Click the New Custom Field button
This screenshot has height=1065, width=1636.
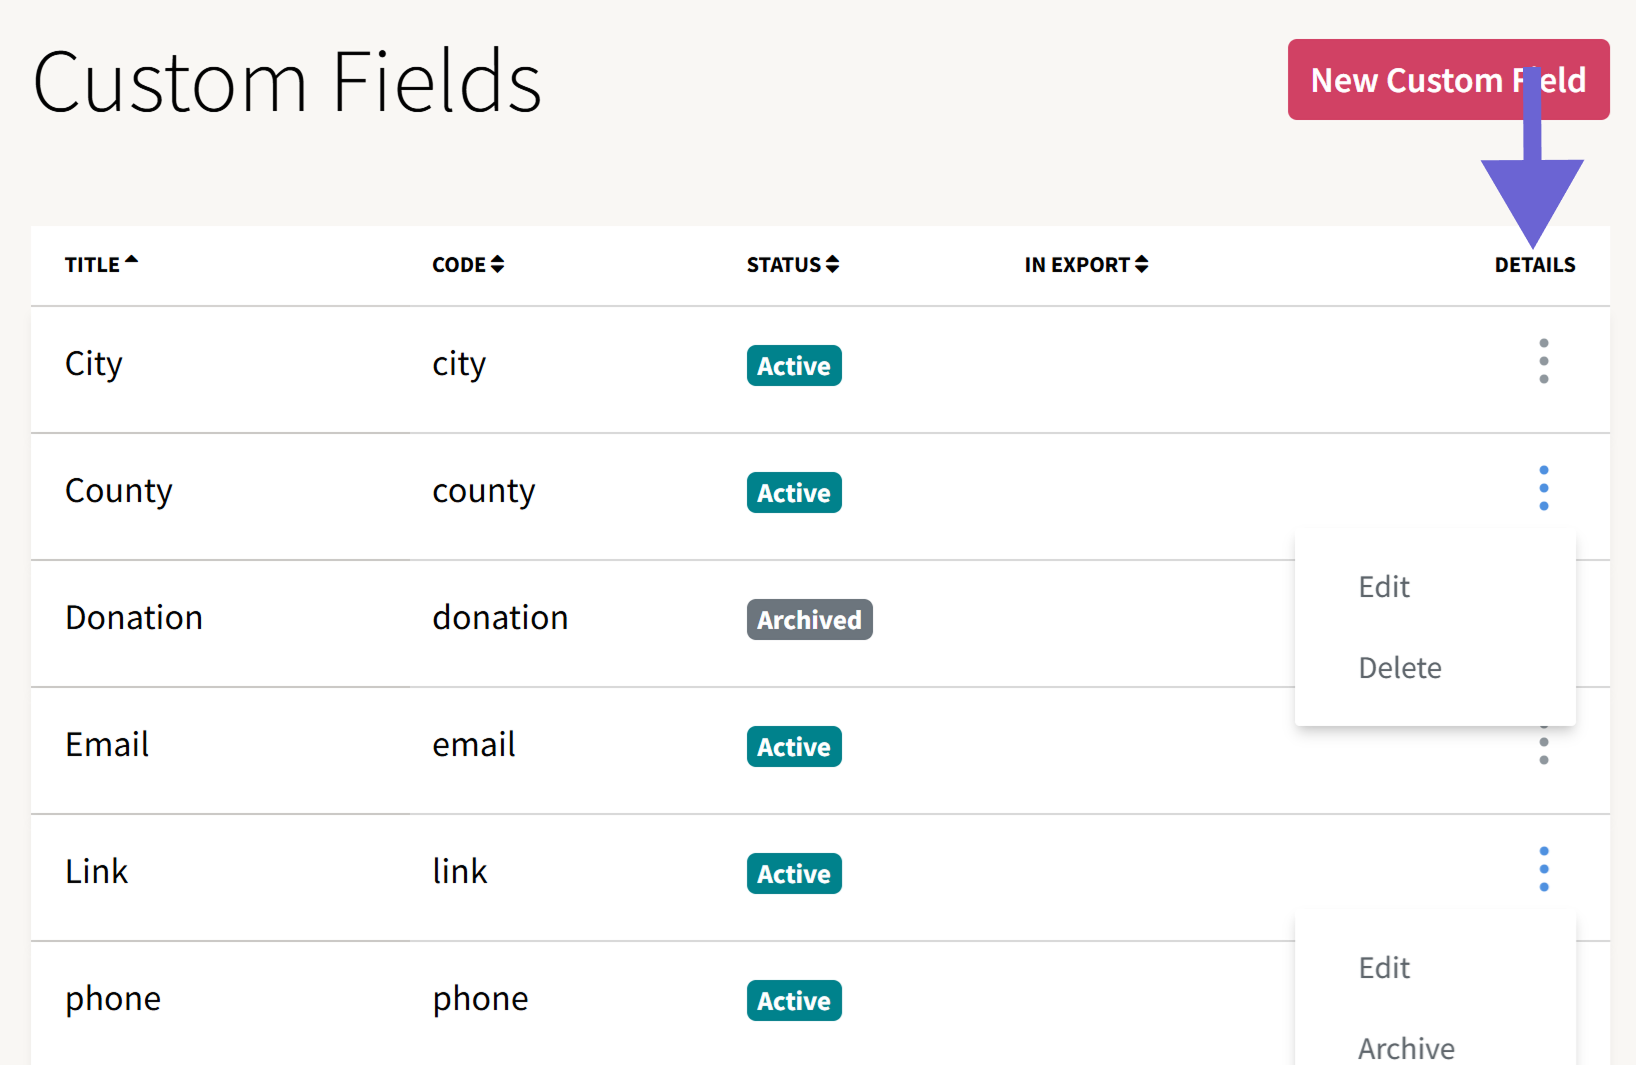pos(1448,80)
